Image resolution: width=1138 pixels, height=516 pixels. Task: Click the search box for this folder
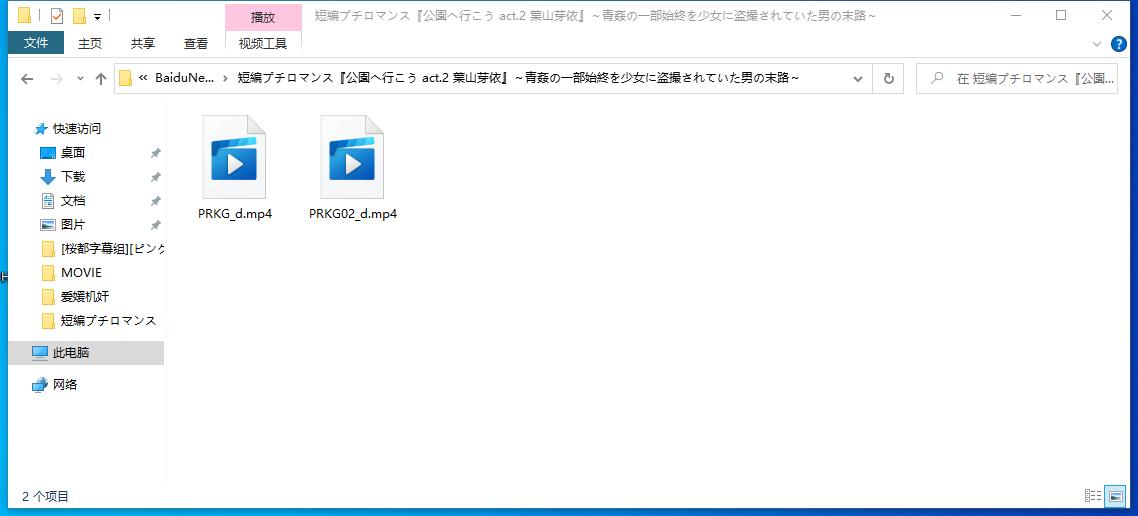(x=1017, y=79)
